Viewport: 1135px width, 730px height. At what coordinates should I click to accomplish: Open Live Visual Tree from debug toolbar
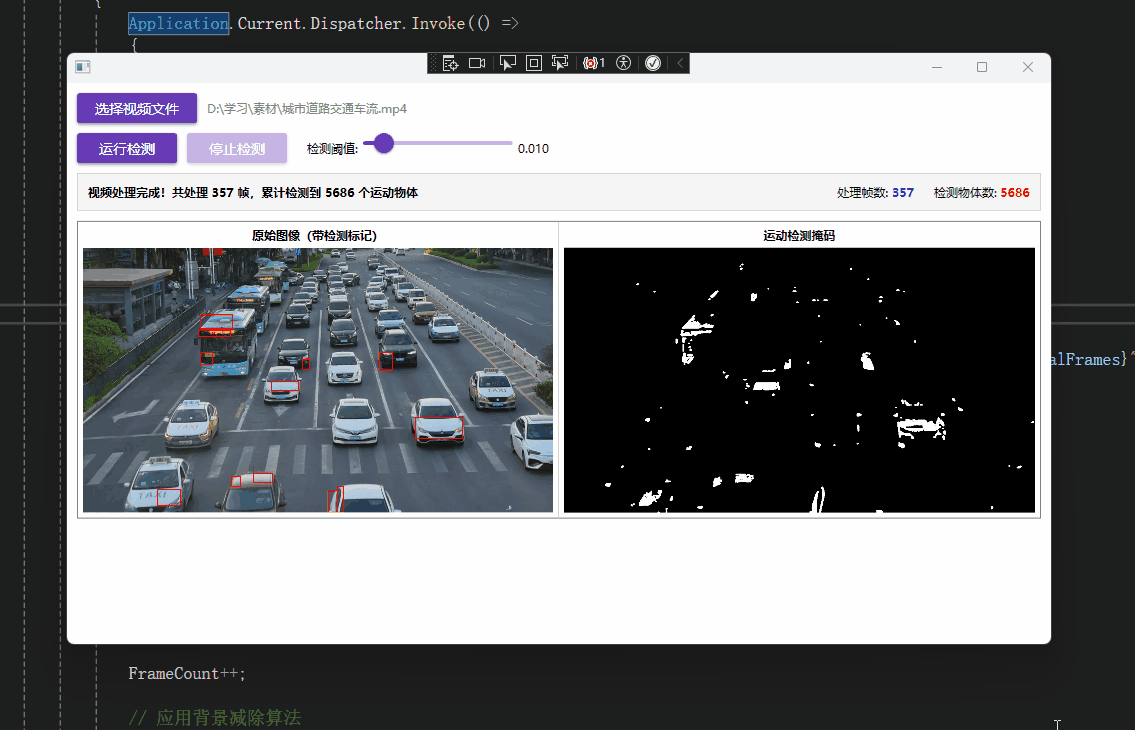[450, 64]
